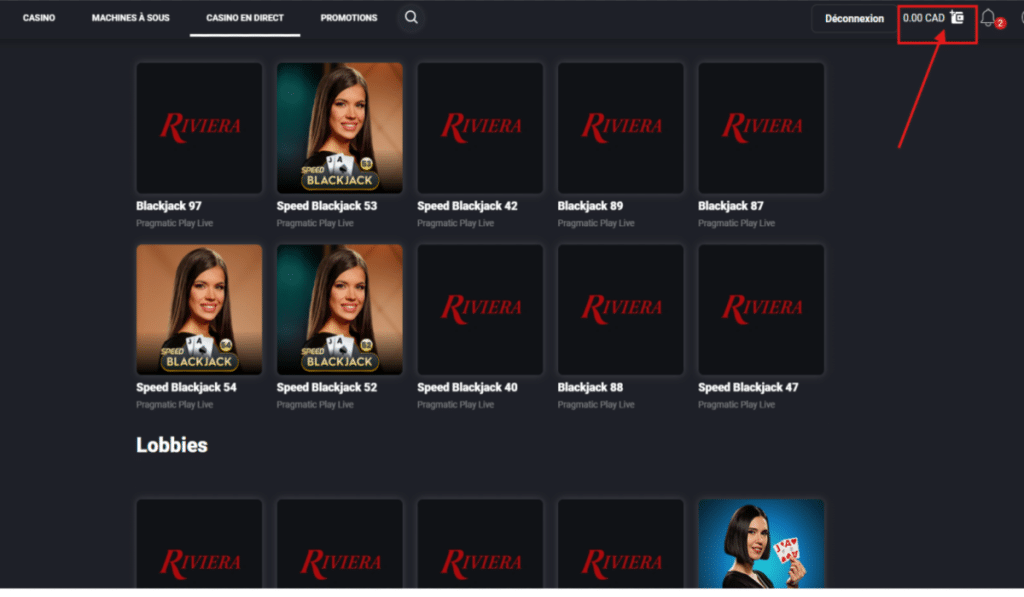Open the Blackjack 97 game tile
Viewport: 1024px width, 597px height.
(199, 128)
